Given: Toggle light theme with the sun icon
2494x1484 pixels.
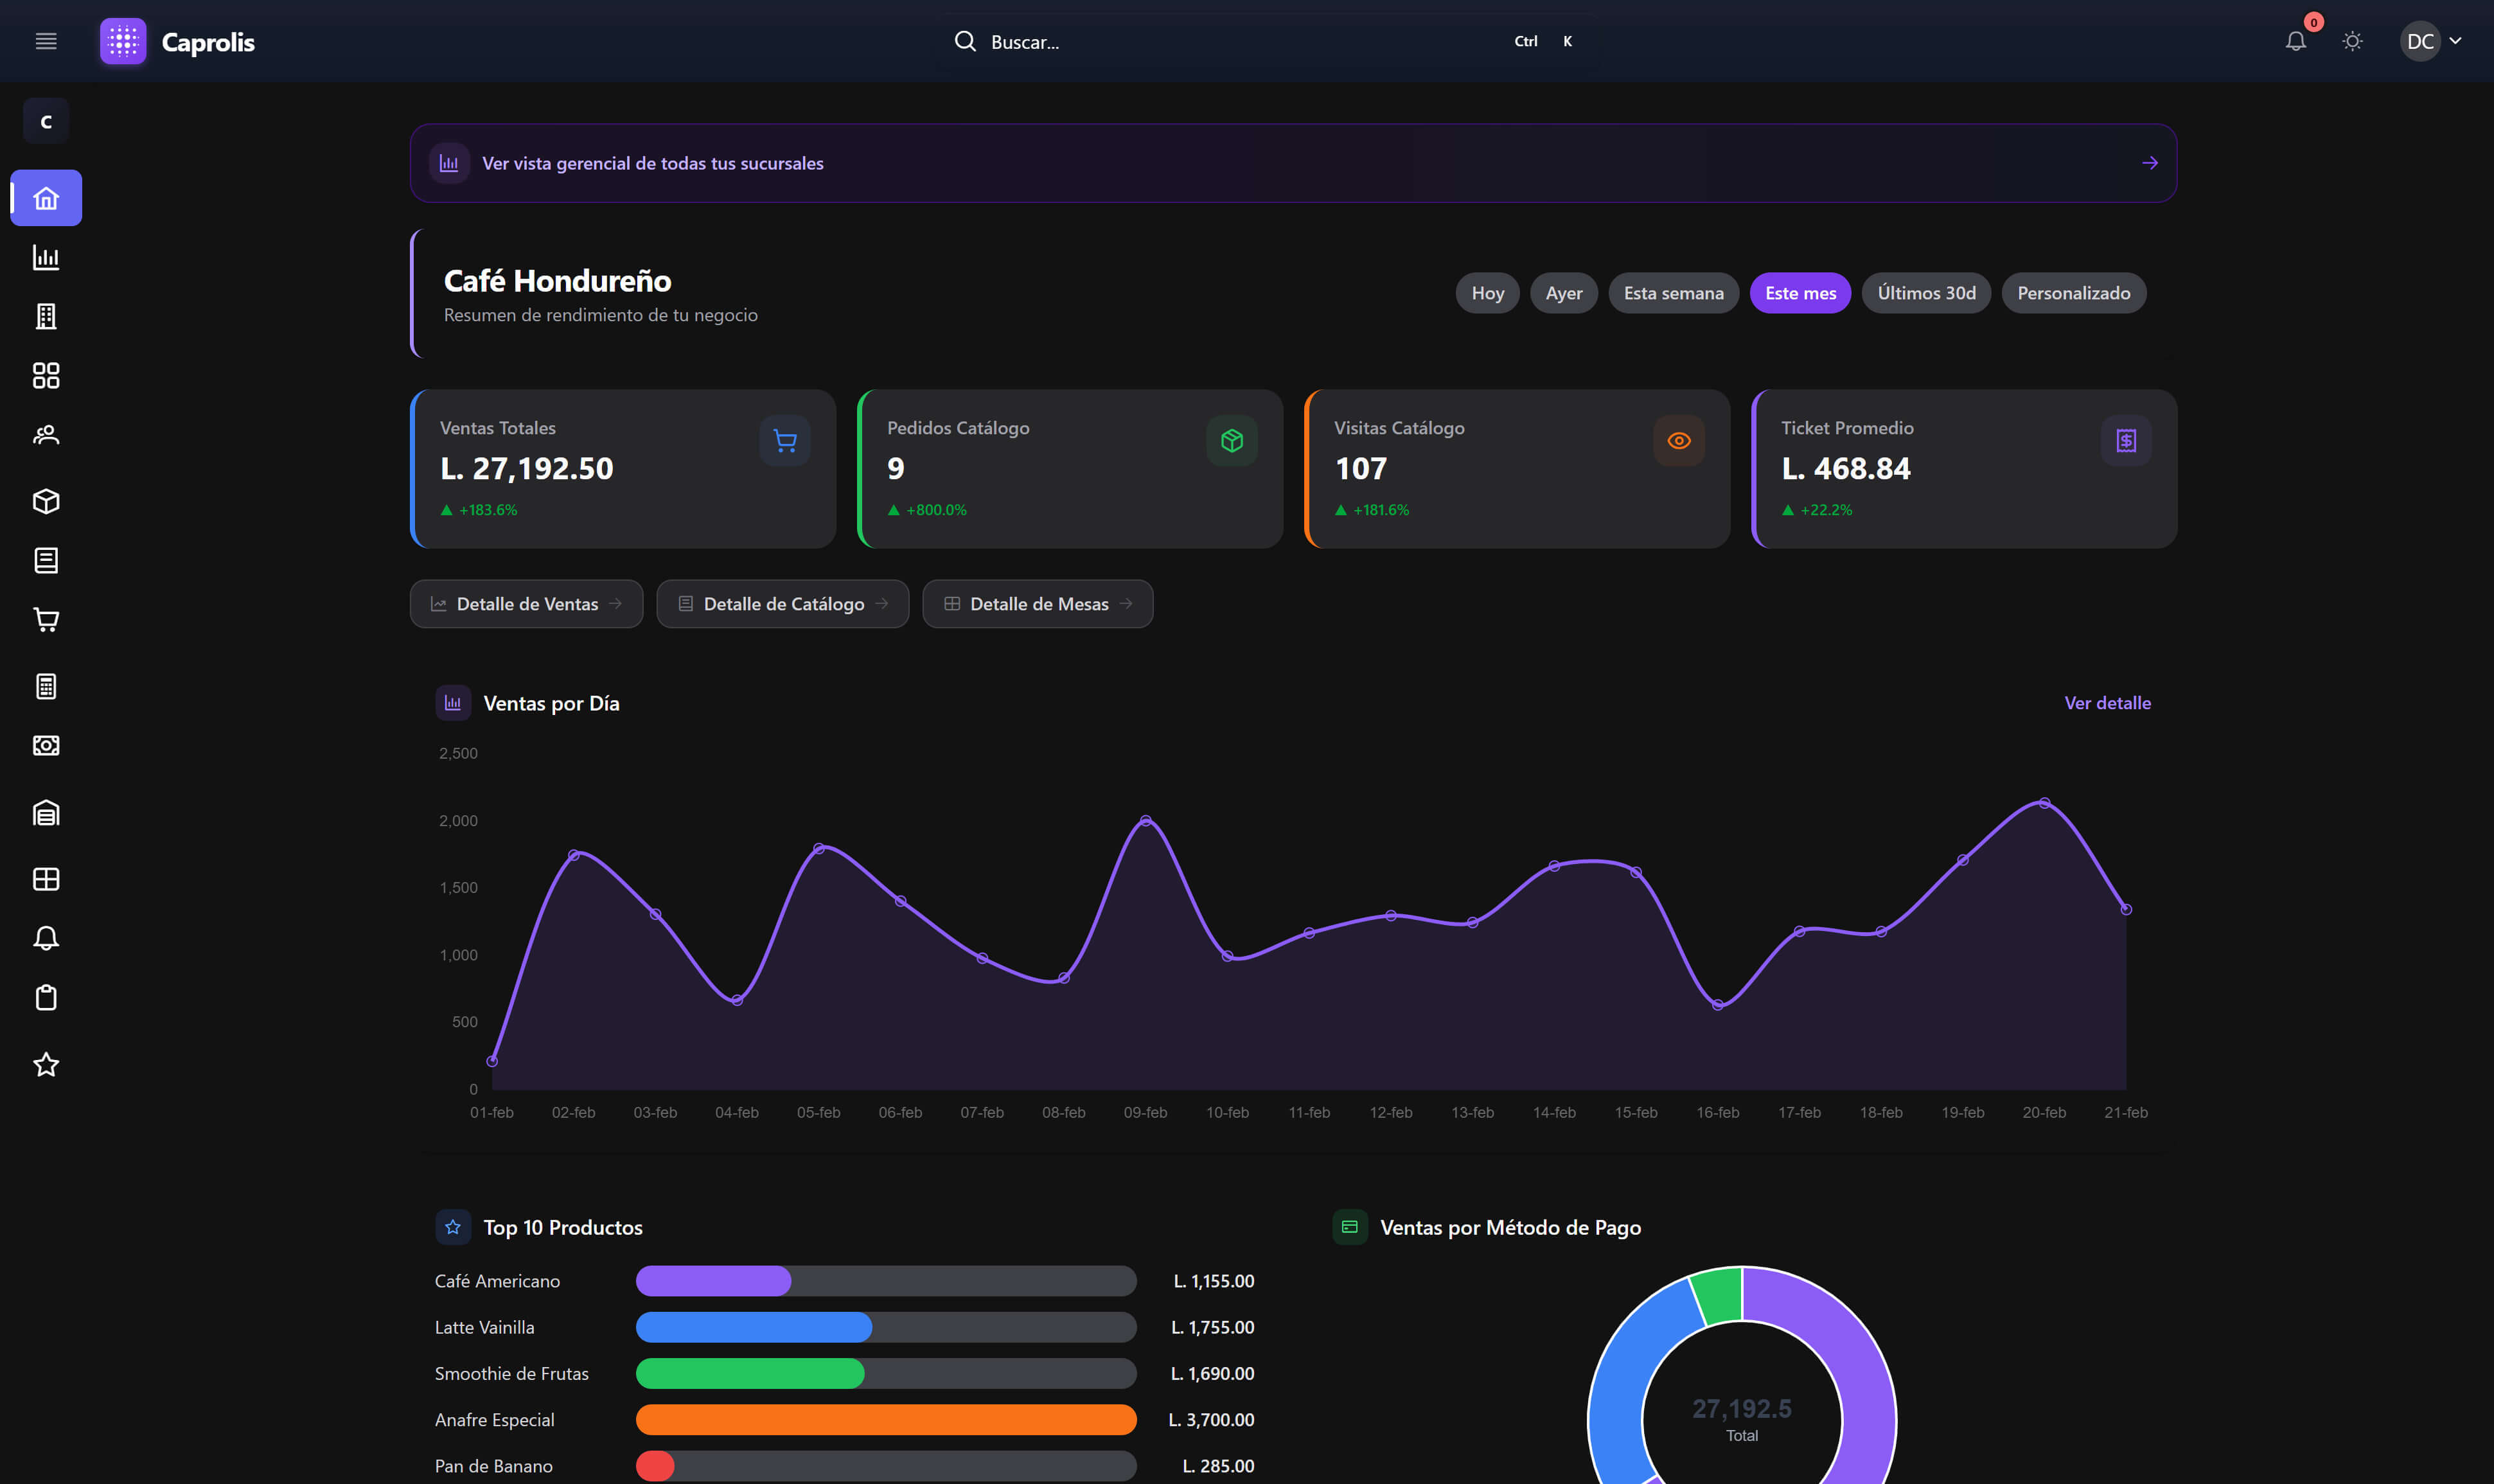Looking at the screenshot, I should (x=2352, y=41).
